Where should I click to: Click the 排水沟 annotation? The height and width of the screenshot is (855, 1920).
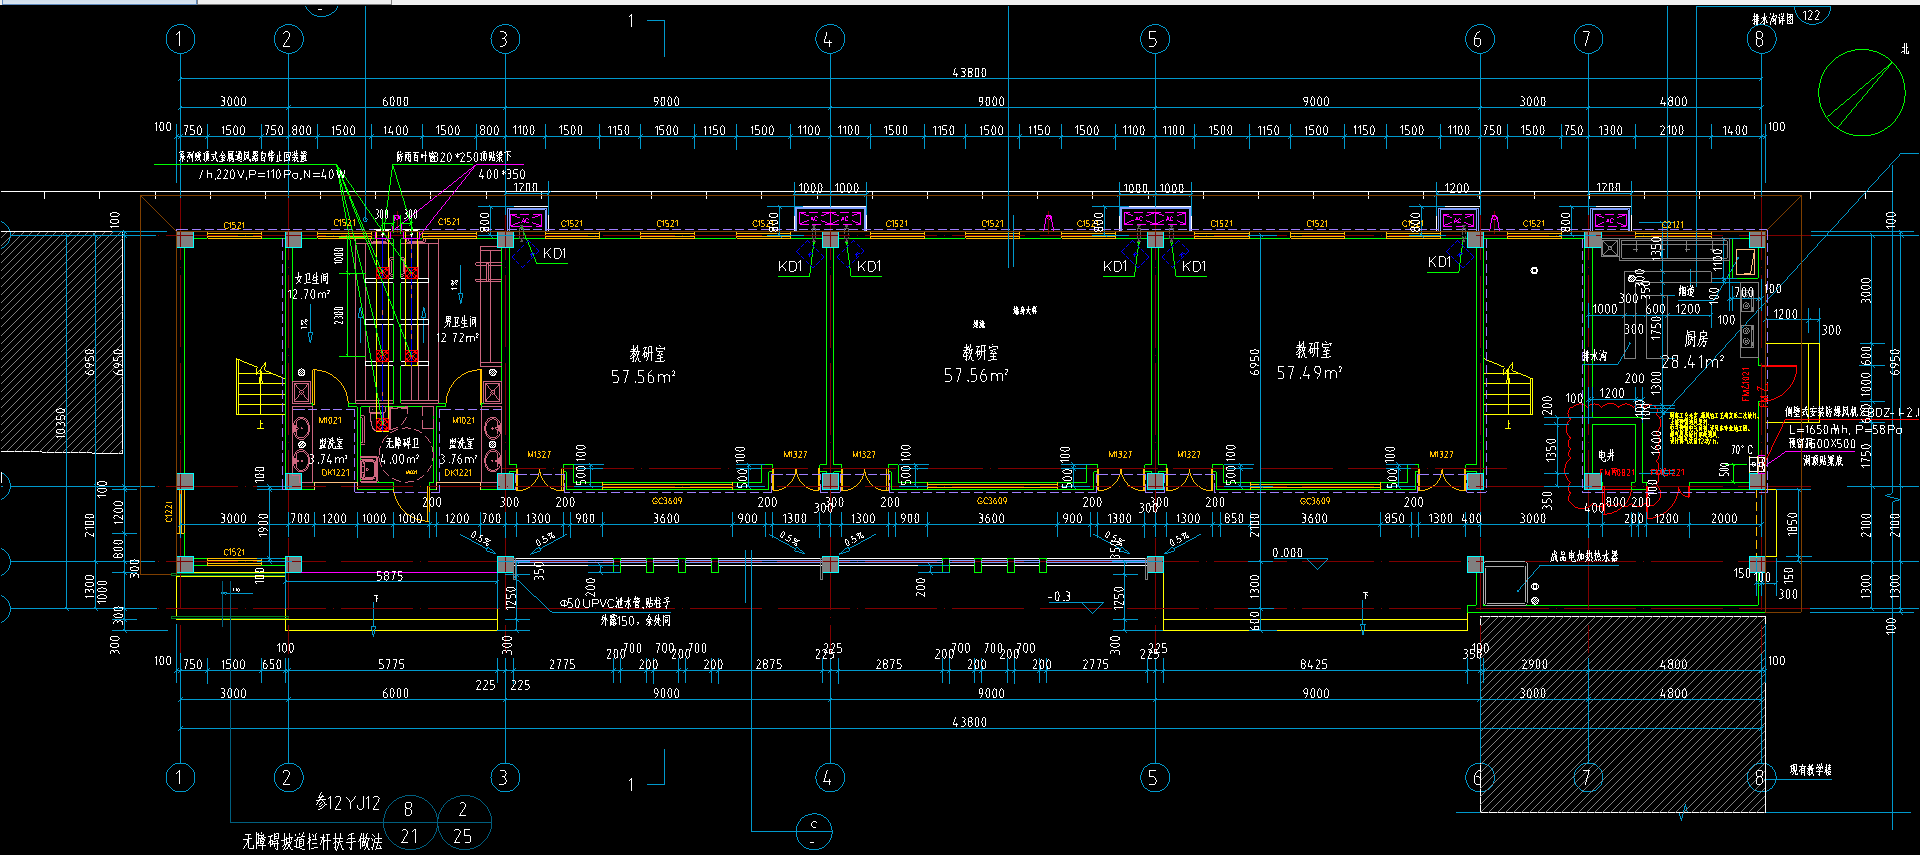(1594, 356)
